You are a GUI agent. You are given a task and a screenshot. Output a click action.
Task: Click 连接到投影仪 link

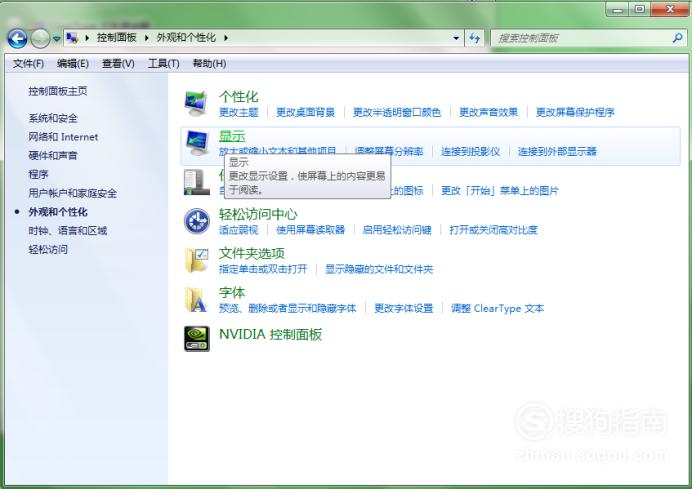(x=470, y=152)
